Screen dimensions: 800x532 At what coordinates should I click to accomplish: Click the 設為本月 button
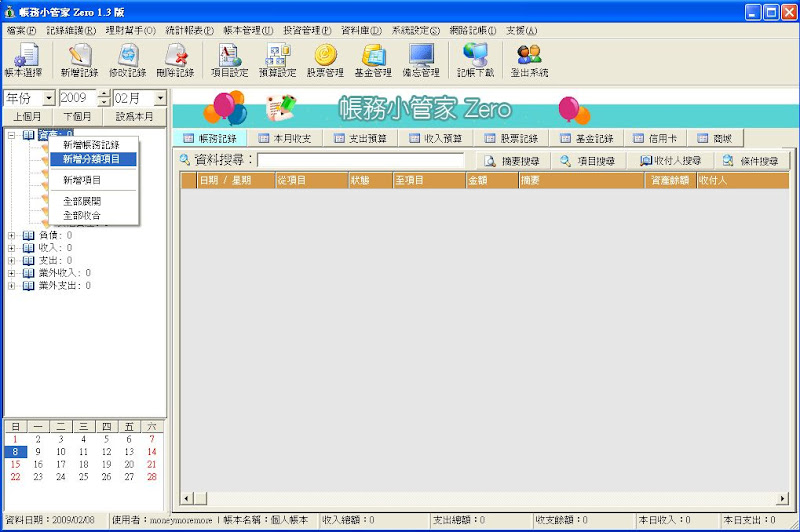134,117
